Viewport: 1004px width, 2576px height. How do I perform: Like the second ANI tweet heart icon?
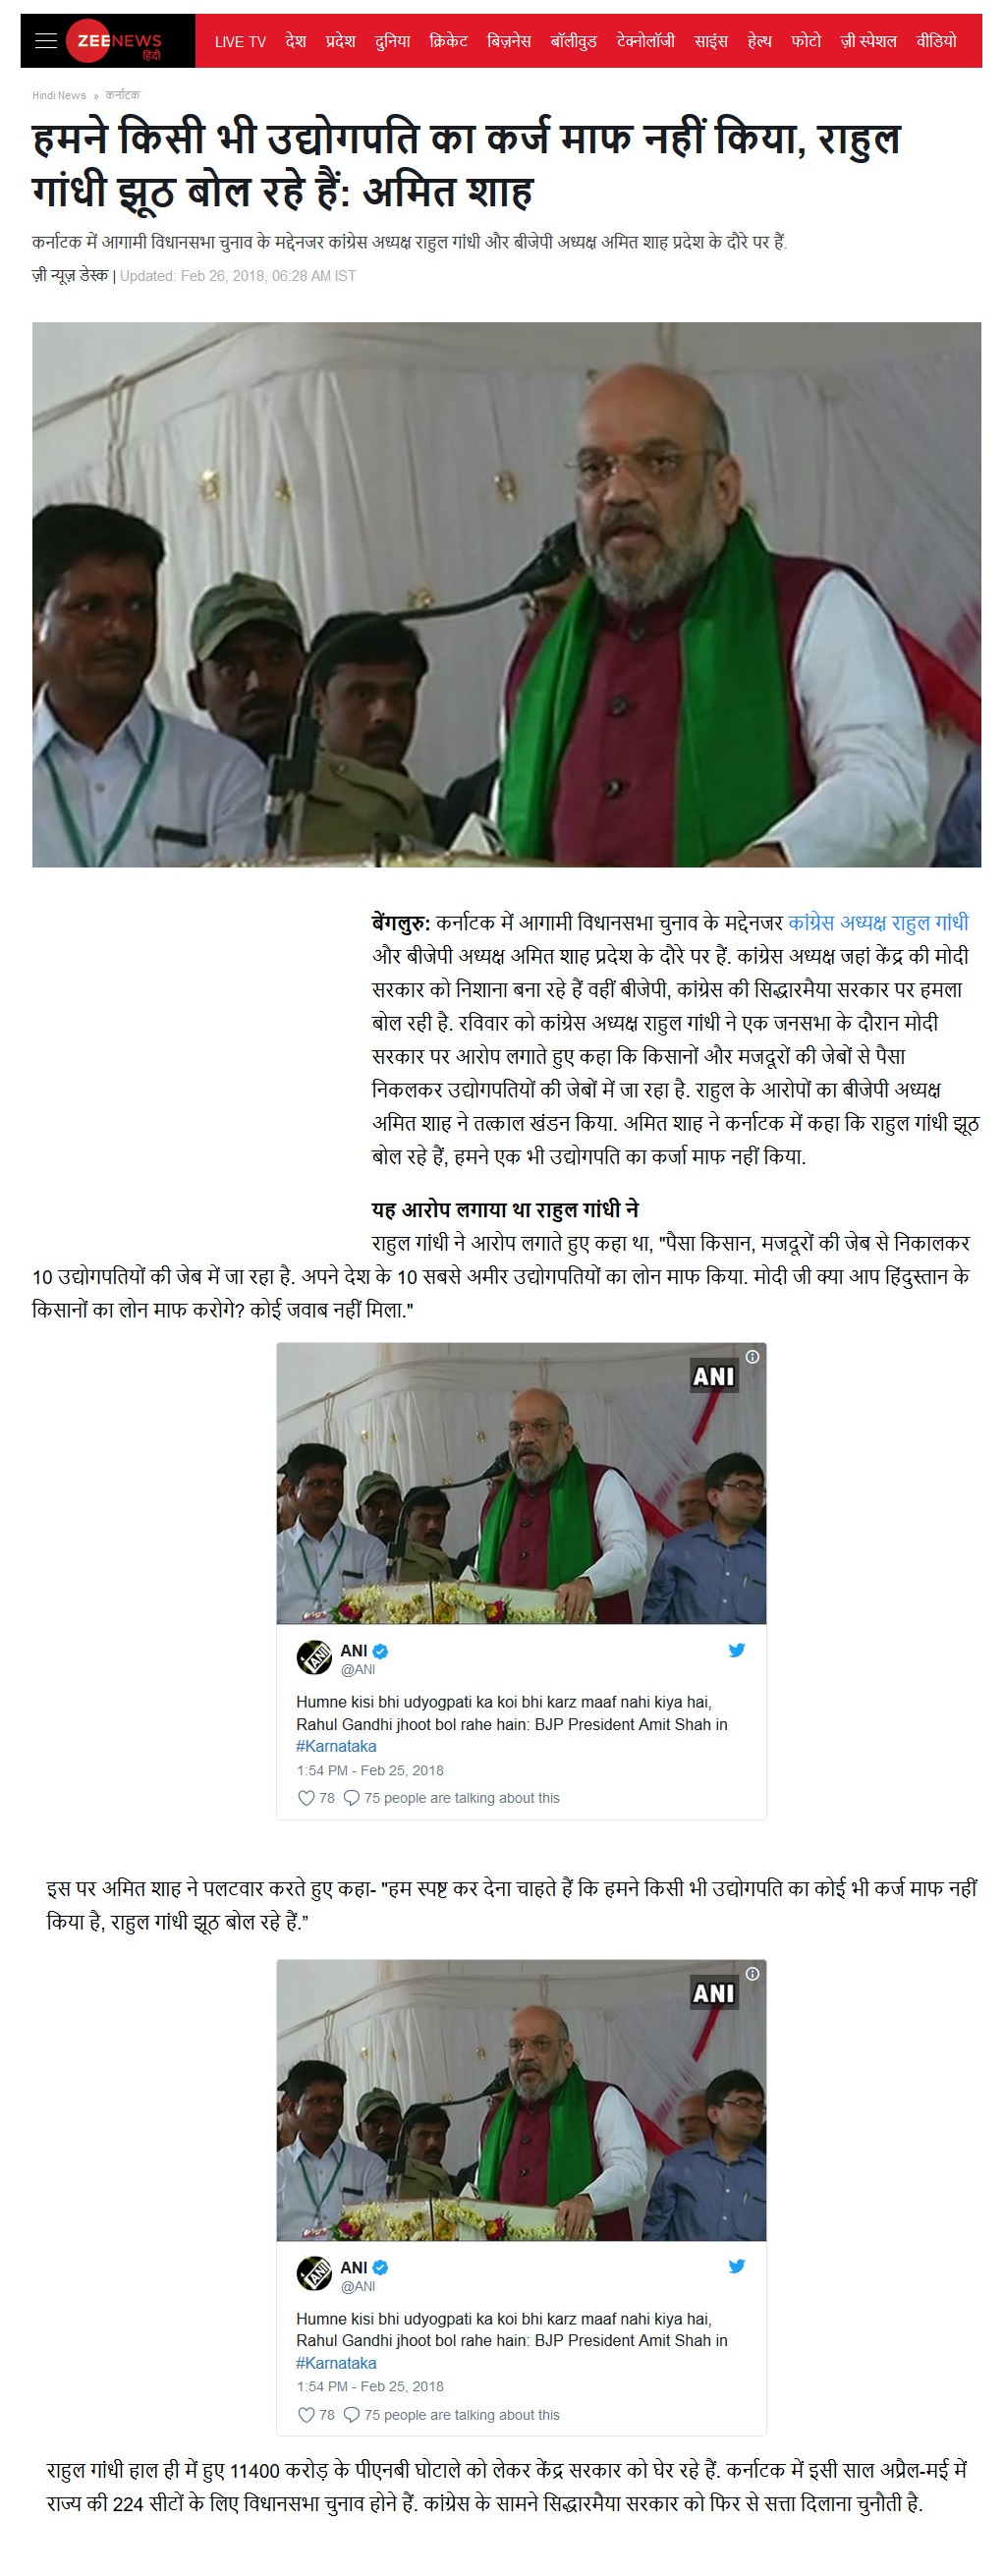coord(307,2415)
